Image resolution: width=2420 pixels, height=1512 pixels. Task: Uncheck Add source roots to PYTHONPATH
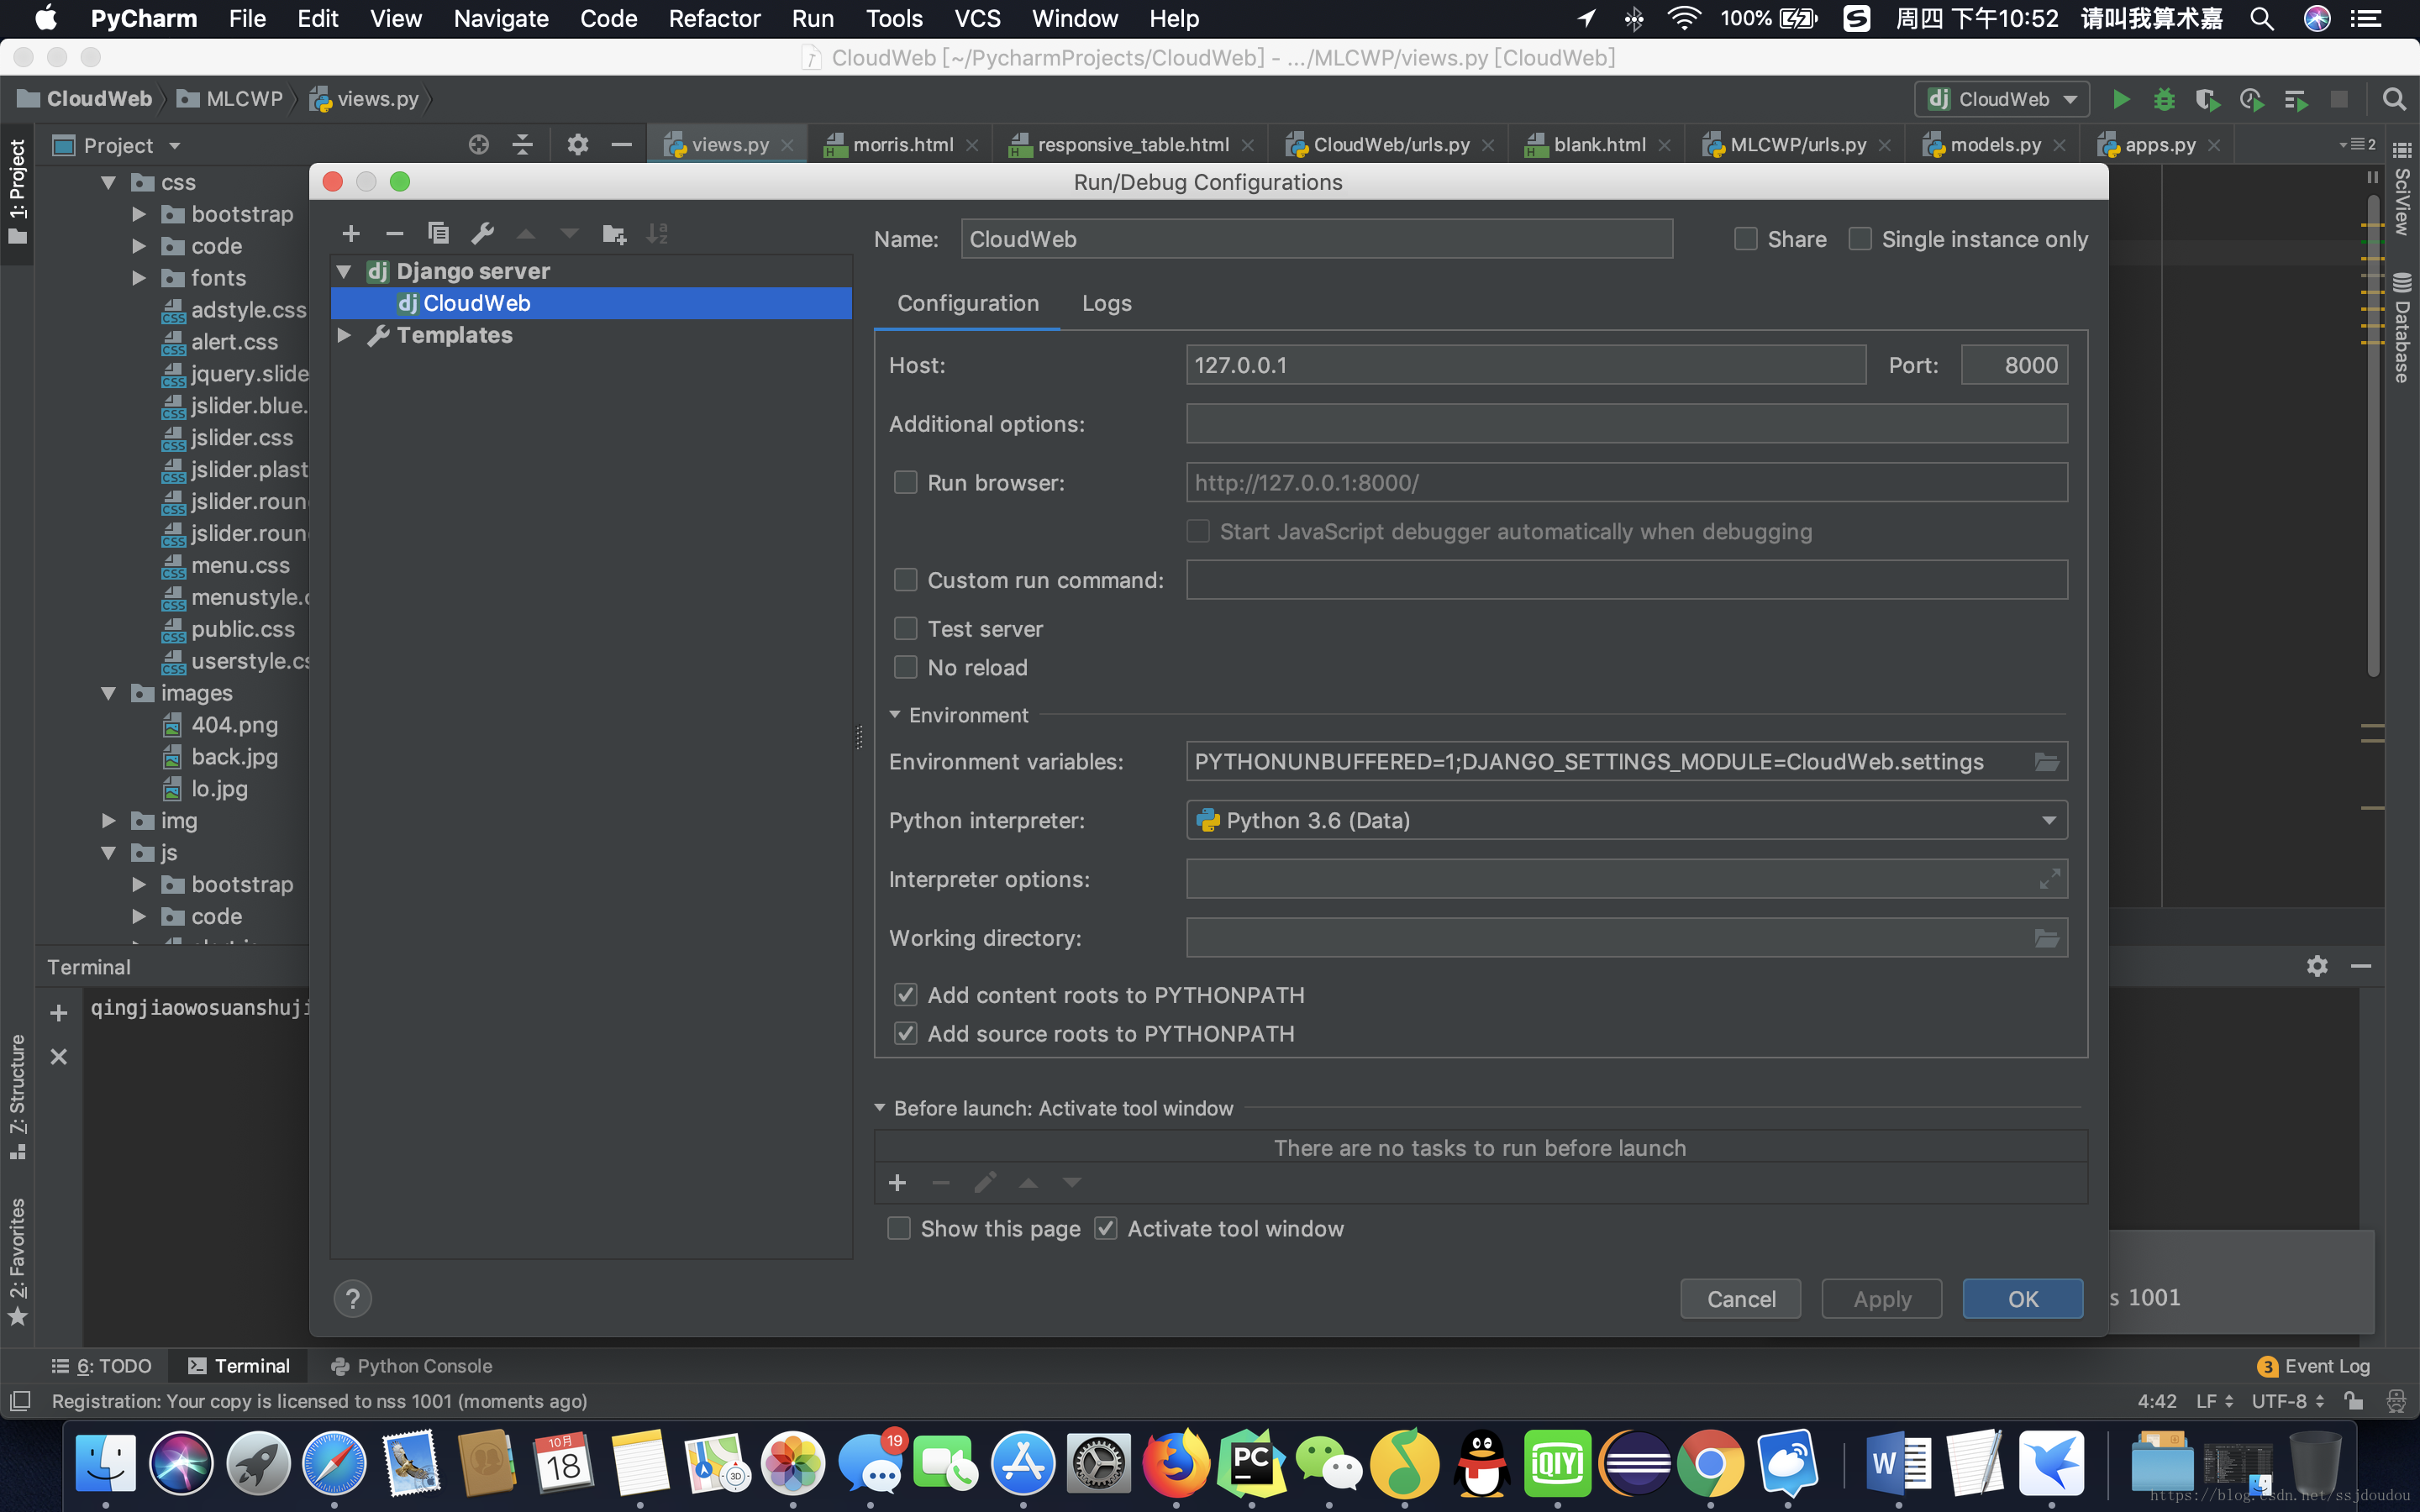click(x=905, y=1034)
